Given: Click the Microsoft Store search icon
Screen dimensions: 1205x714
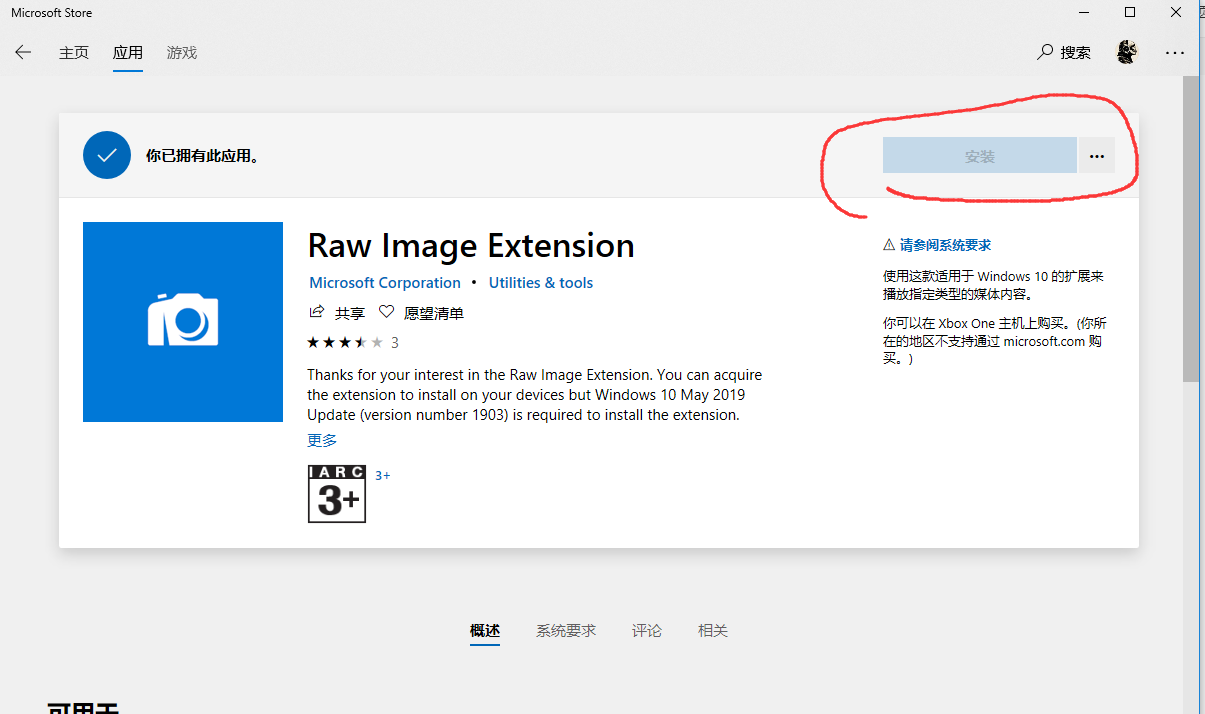Looking at the screenshot, I should click(1044, 51).
